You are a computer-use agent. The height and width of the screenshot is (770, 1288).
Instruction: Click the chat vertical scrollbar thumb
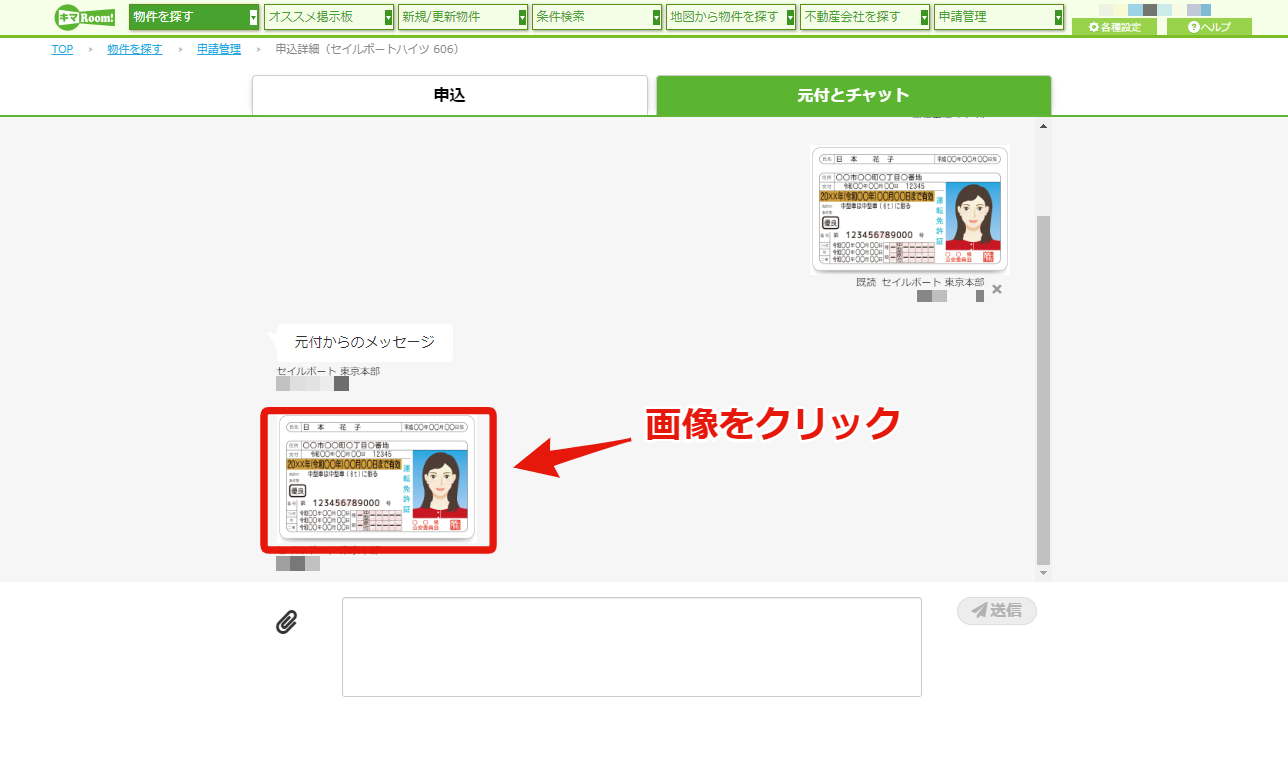pos(1043,390)
